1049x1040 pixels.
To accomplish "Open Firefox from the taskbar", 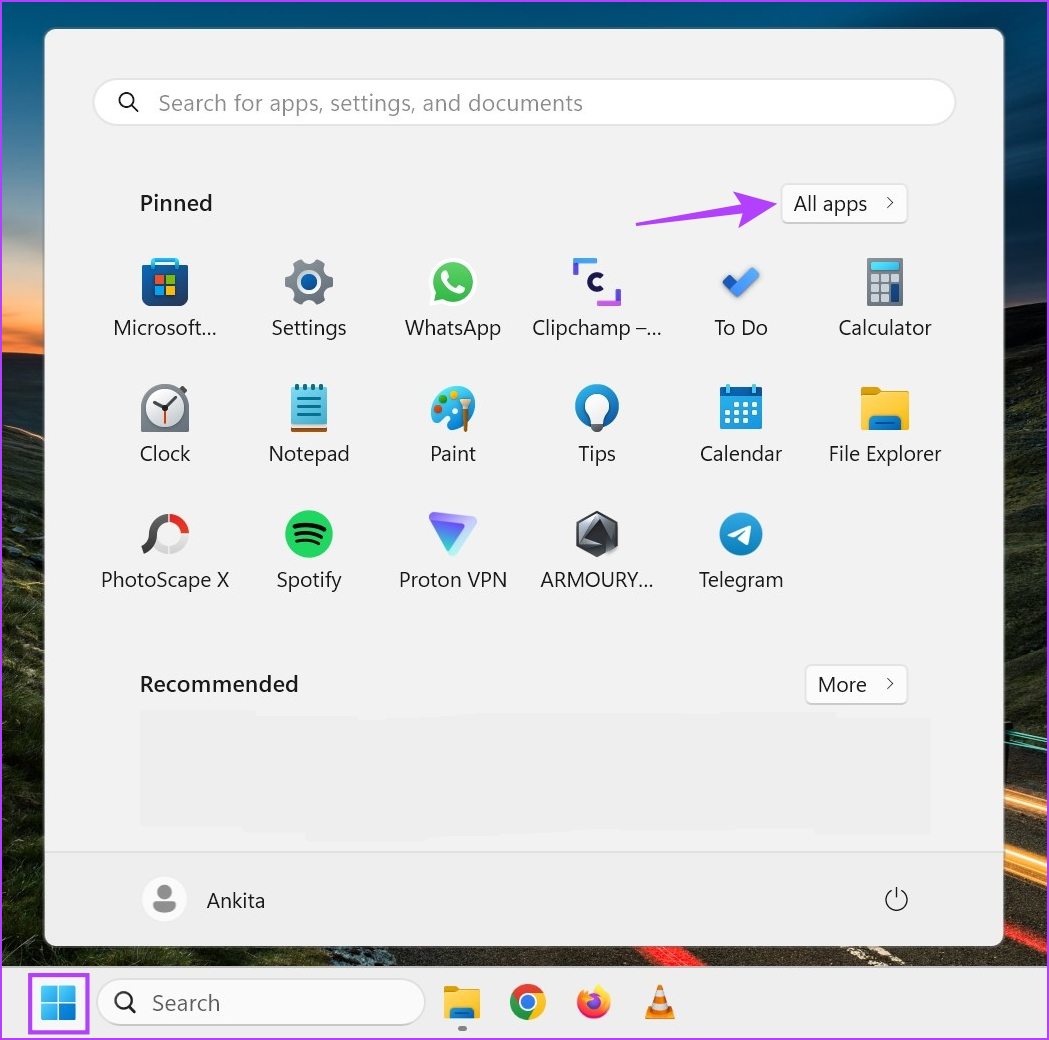I will [x=593, y=1003].
